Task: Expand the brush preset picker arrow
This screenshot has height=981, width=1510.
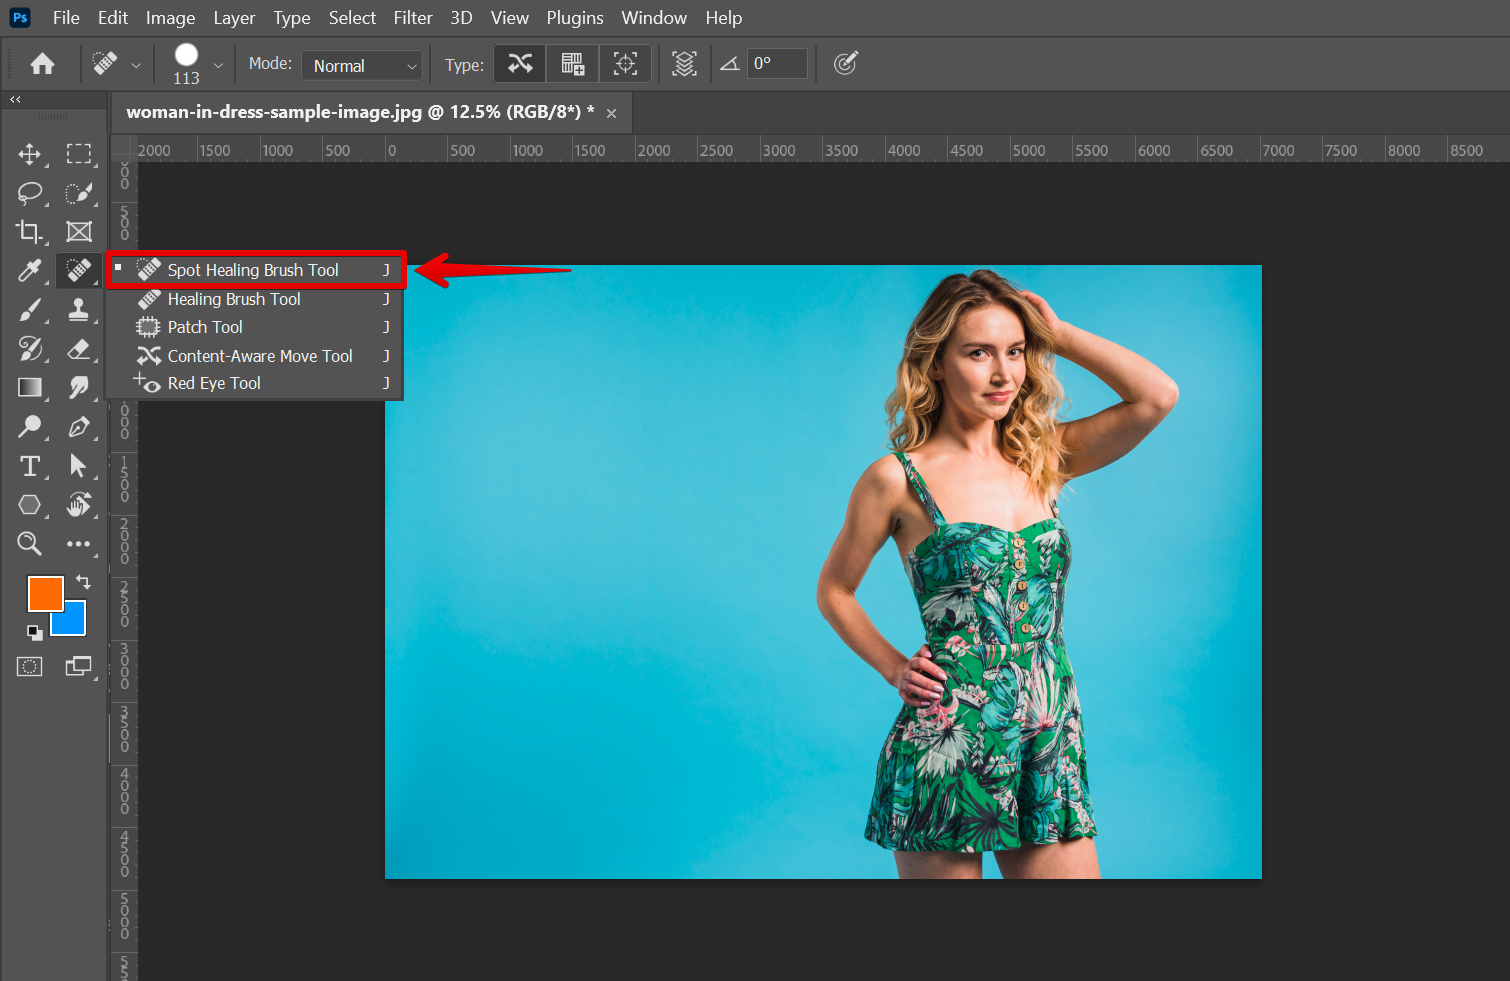Action: 218,66
